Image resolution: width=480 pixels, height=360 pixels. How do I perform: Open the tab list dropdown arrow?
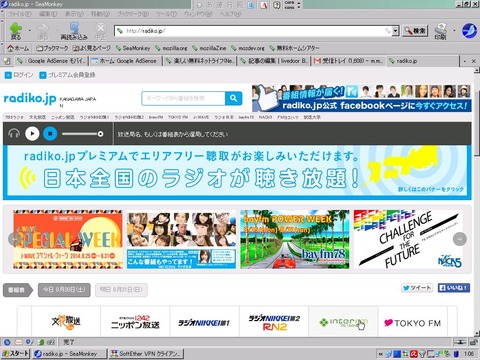click(x=465, y=61)
